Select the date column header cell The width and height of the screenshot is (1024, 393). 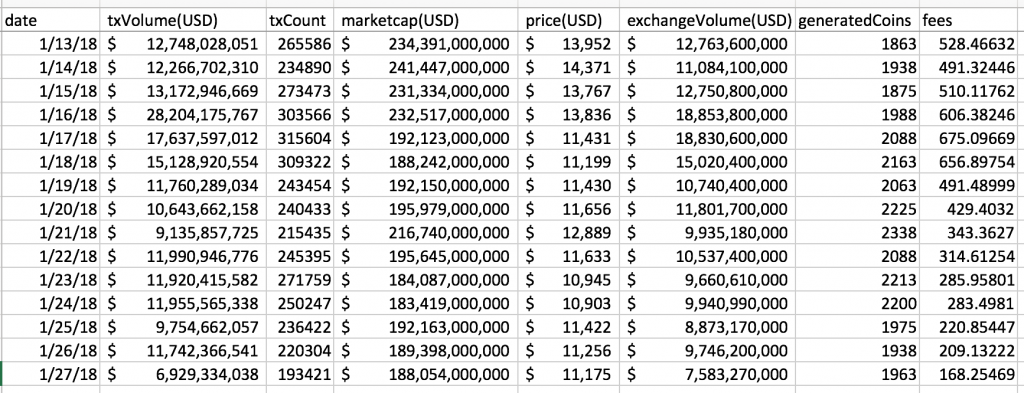[x=51, y=20]
